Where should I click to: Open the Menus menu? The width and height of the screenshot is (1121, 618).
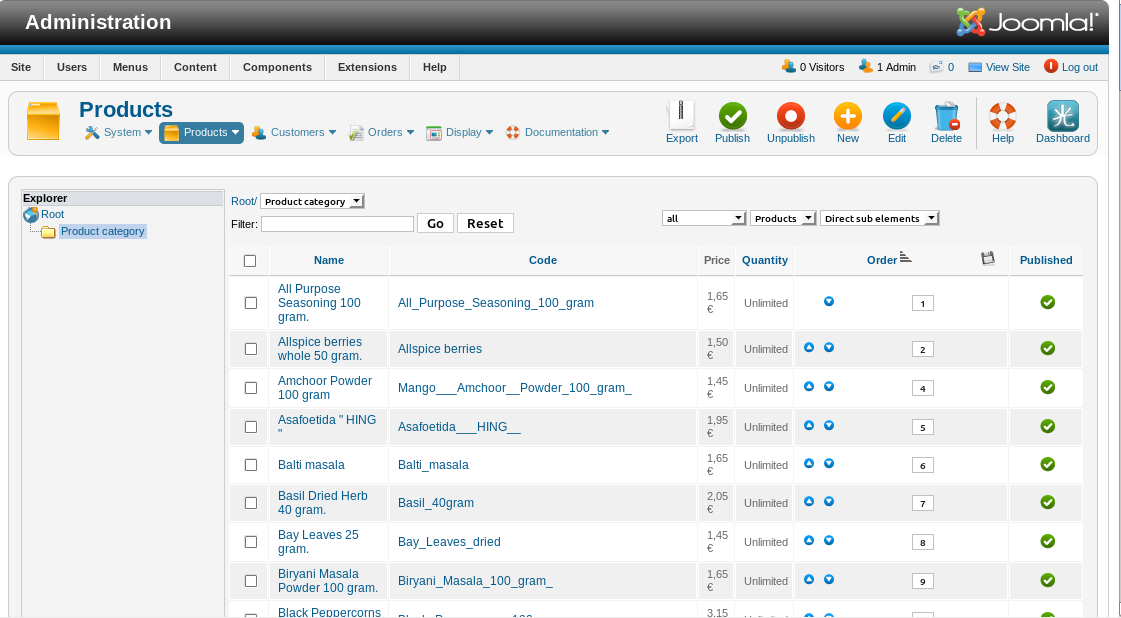click(130, 67)
